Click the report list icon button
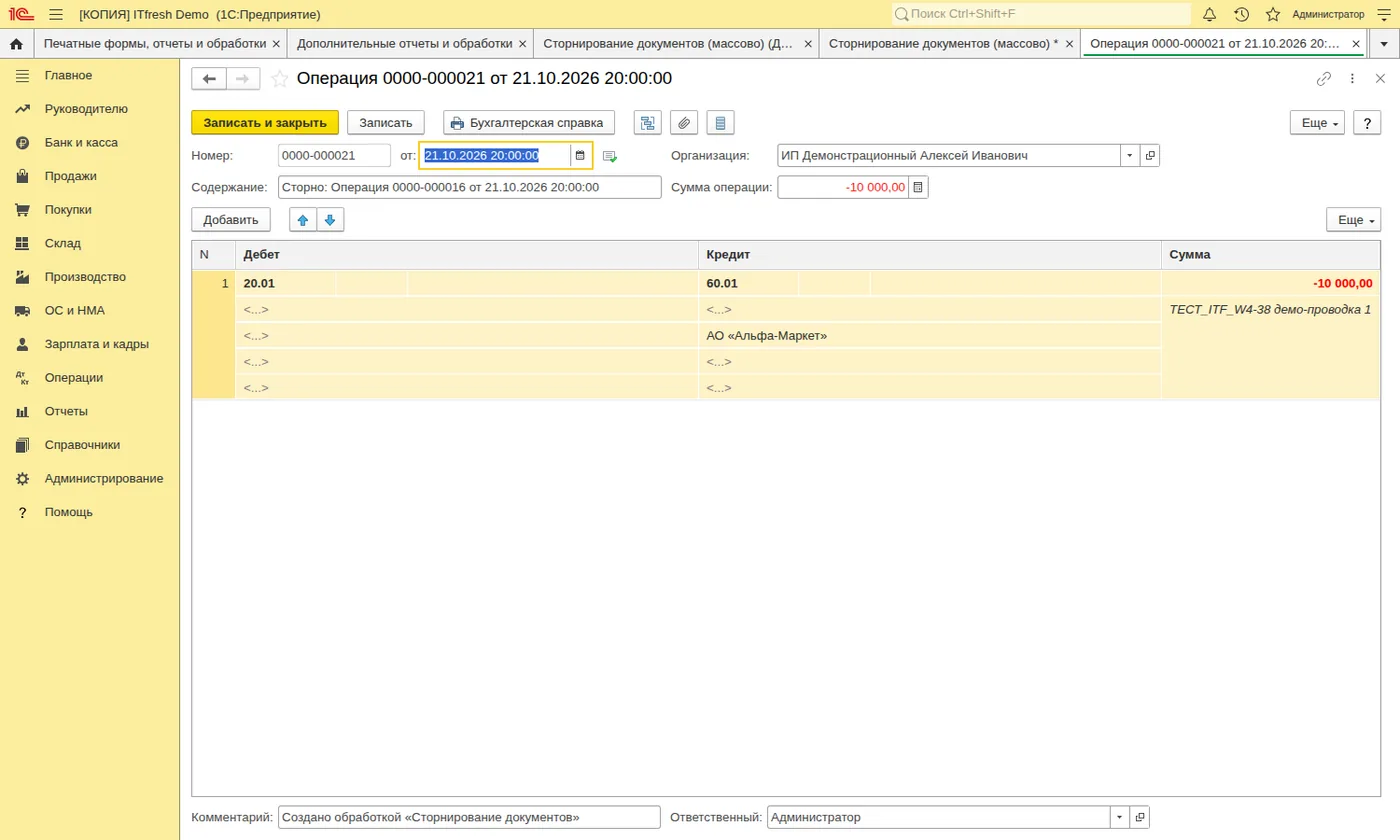 click(720, 122)
